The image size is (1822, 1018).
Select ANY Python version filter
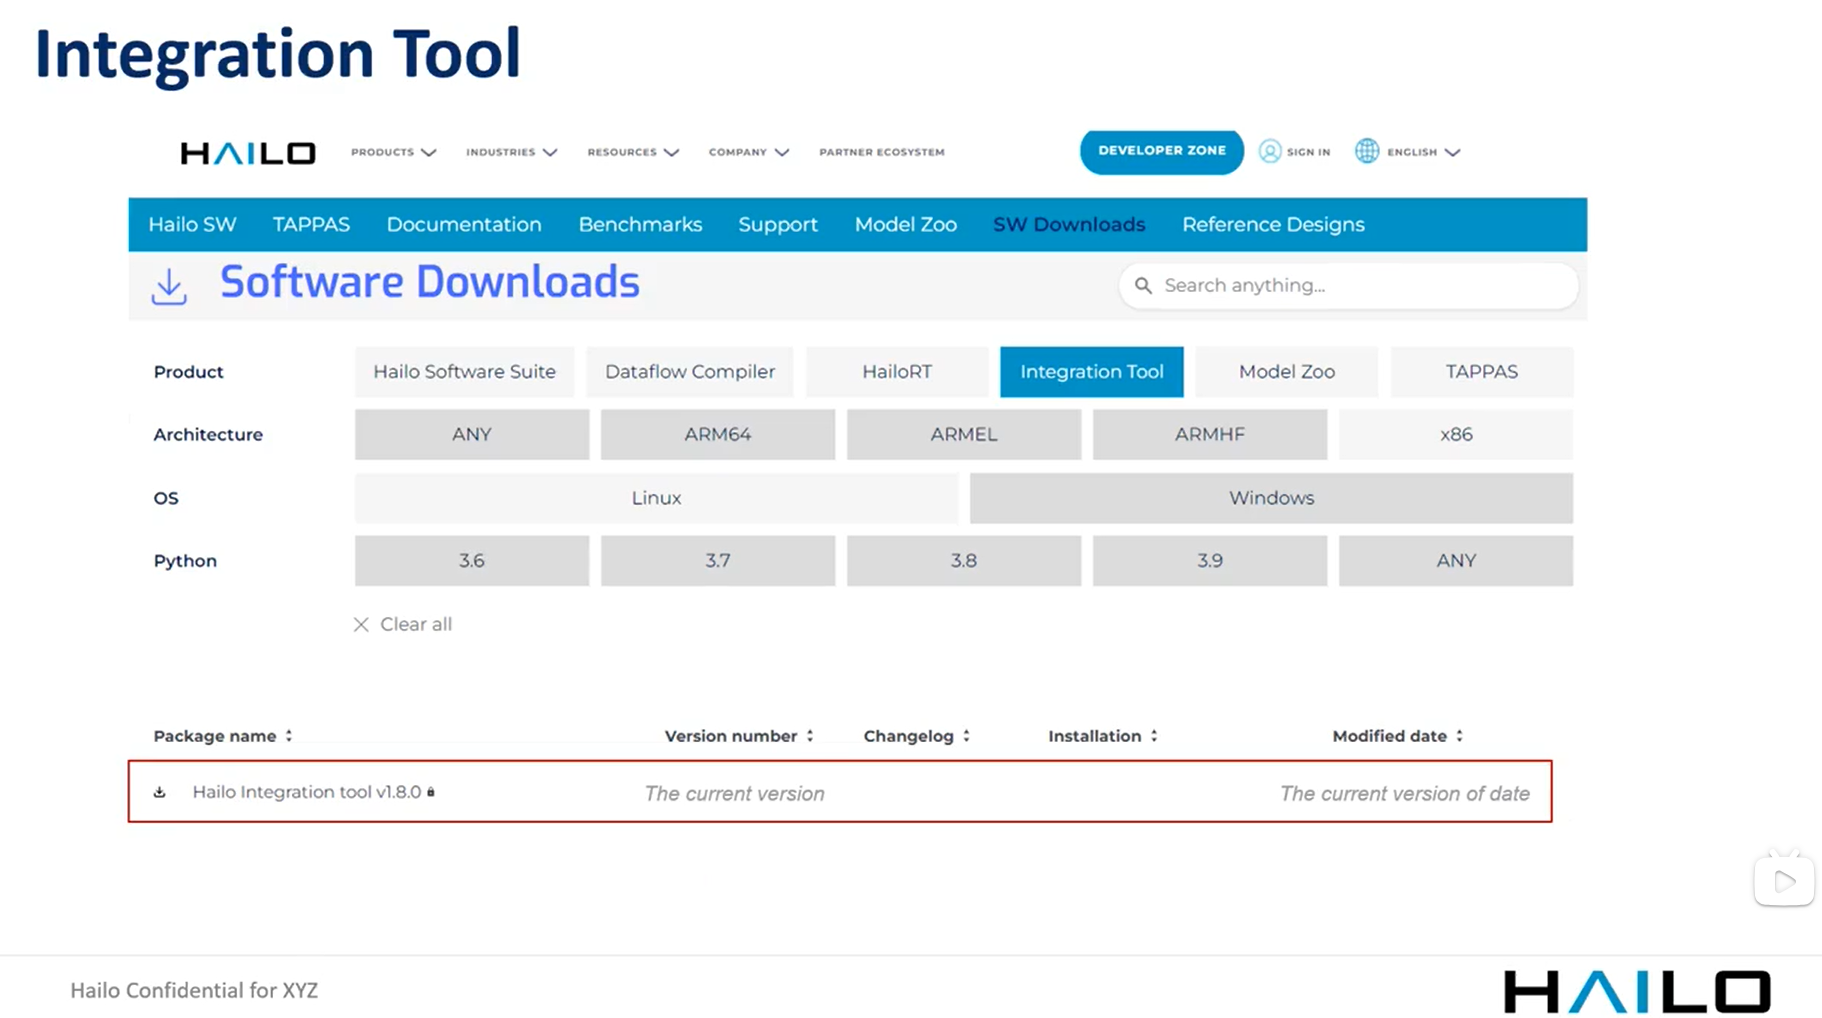pyautogui.click(x=1456, y=561)
